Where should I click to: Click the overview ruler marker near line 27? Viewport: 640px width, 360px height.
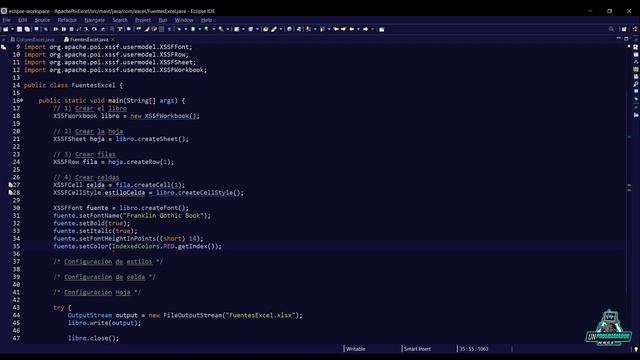[629, 186]
